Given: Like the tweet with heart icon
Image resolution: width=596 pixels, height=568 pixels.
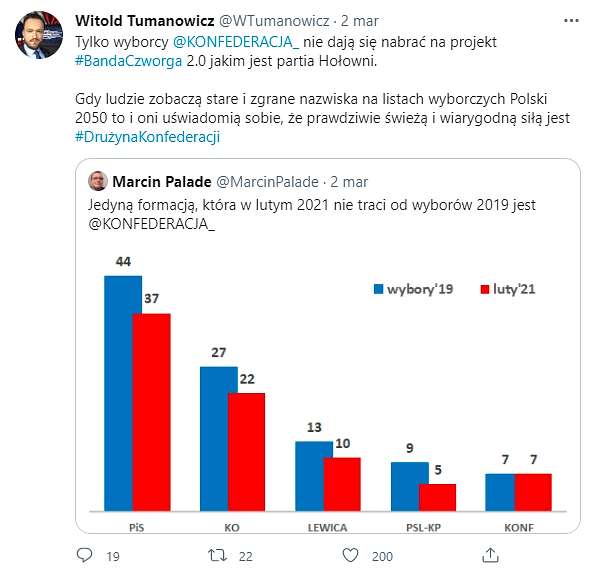Looking at the screenshot, I should pos(350,555).
